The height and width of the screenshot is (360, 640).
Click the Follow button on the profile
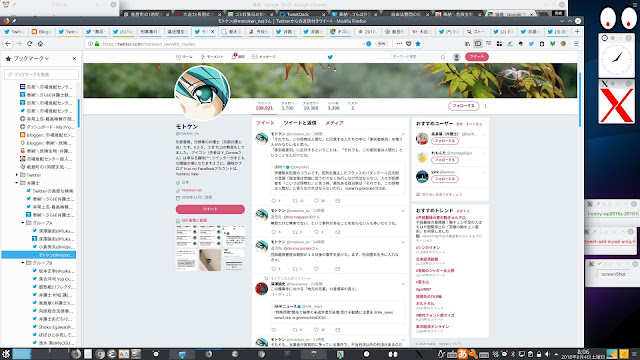coord(463,106)
